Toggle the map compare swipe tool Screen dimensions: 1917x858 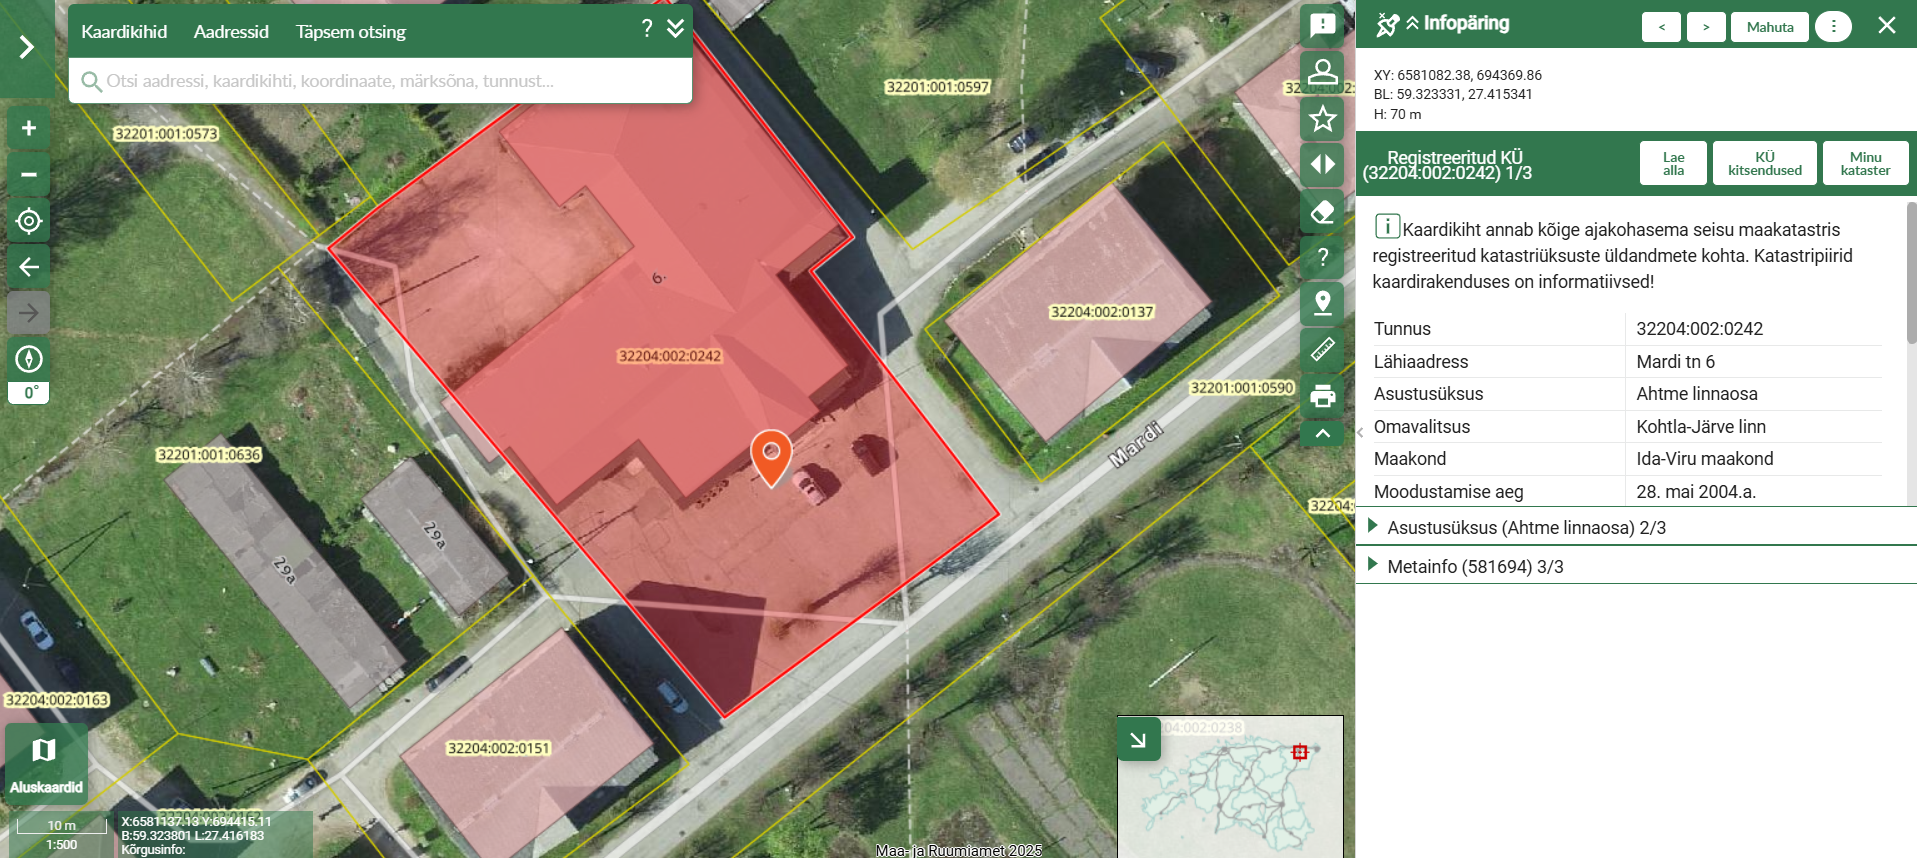click(1322, 165)
